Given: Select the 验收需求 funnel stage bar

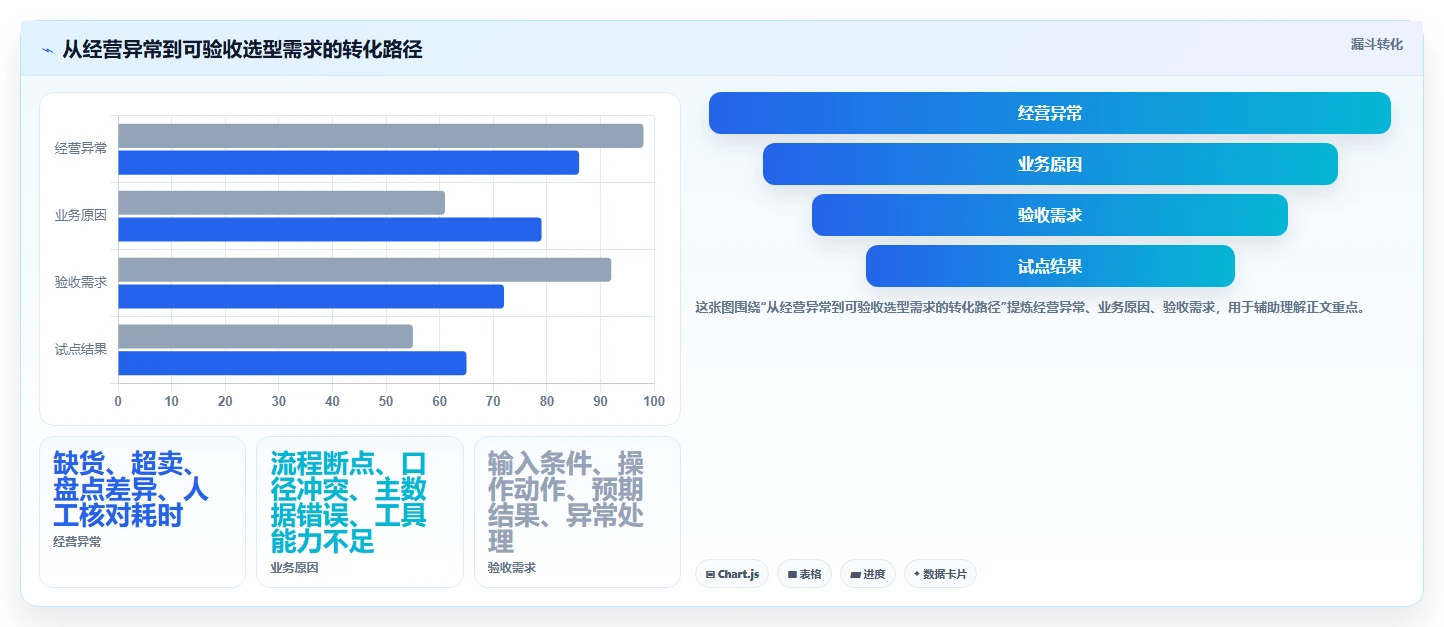Looking at the screenshot, I should (x=1050, y=215).
